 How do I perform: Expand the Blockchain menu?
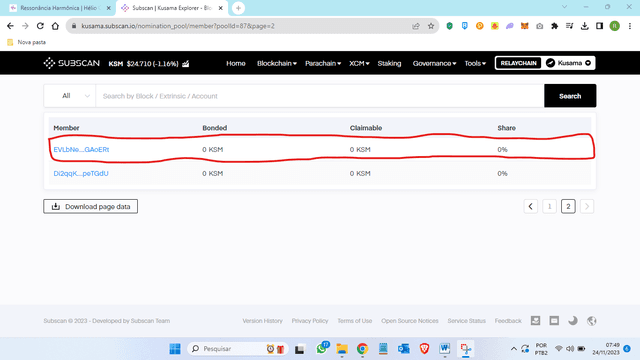277,63
